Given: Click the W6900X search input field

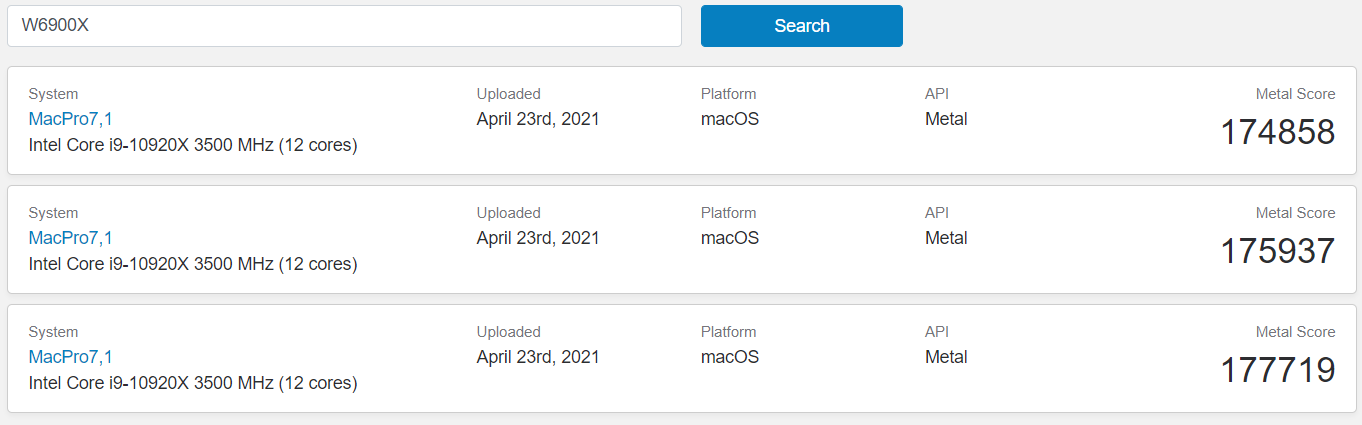Looking at the screenshot, I should (x=344, y=26).
